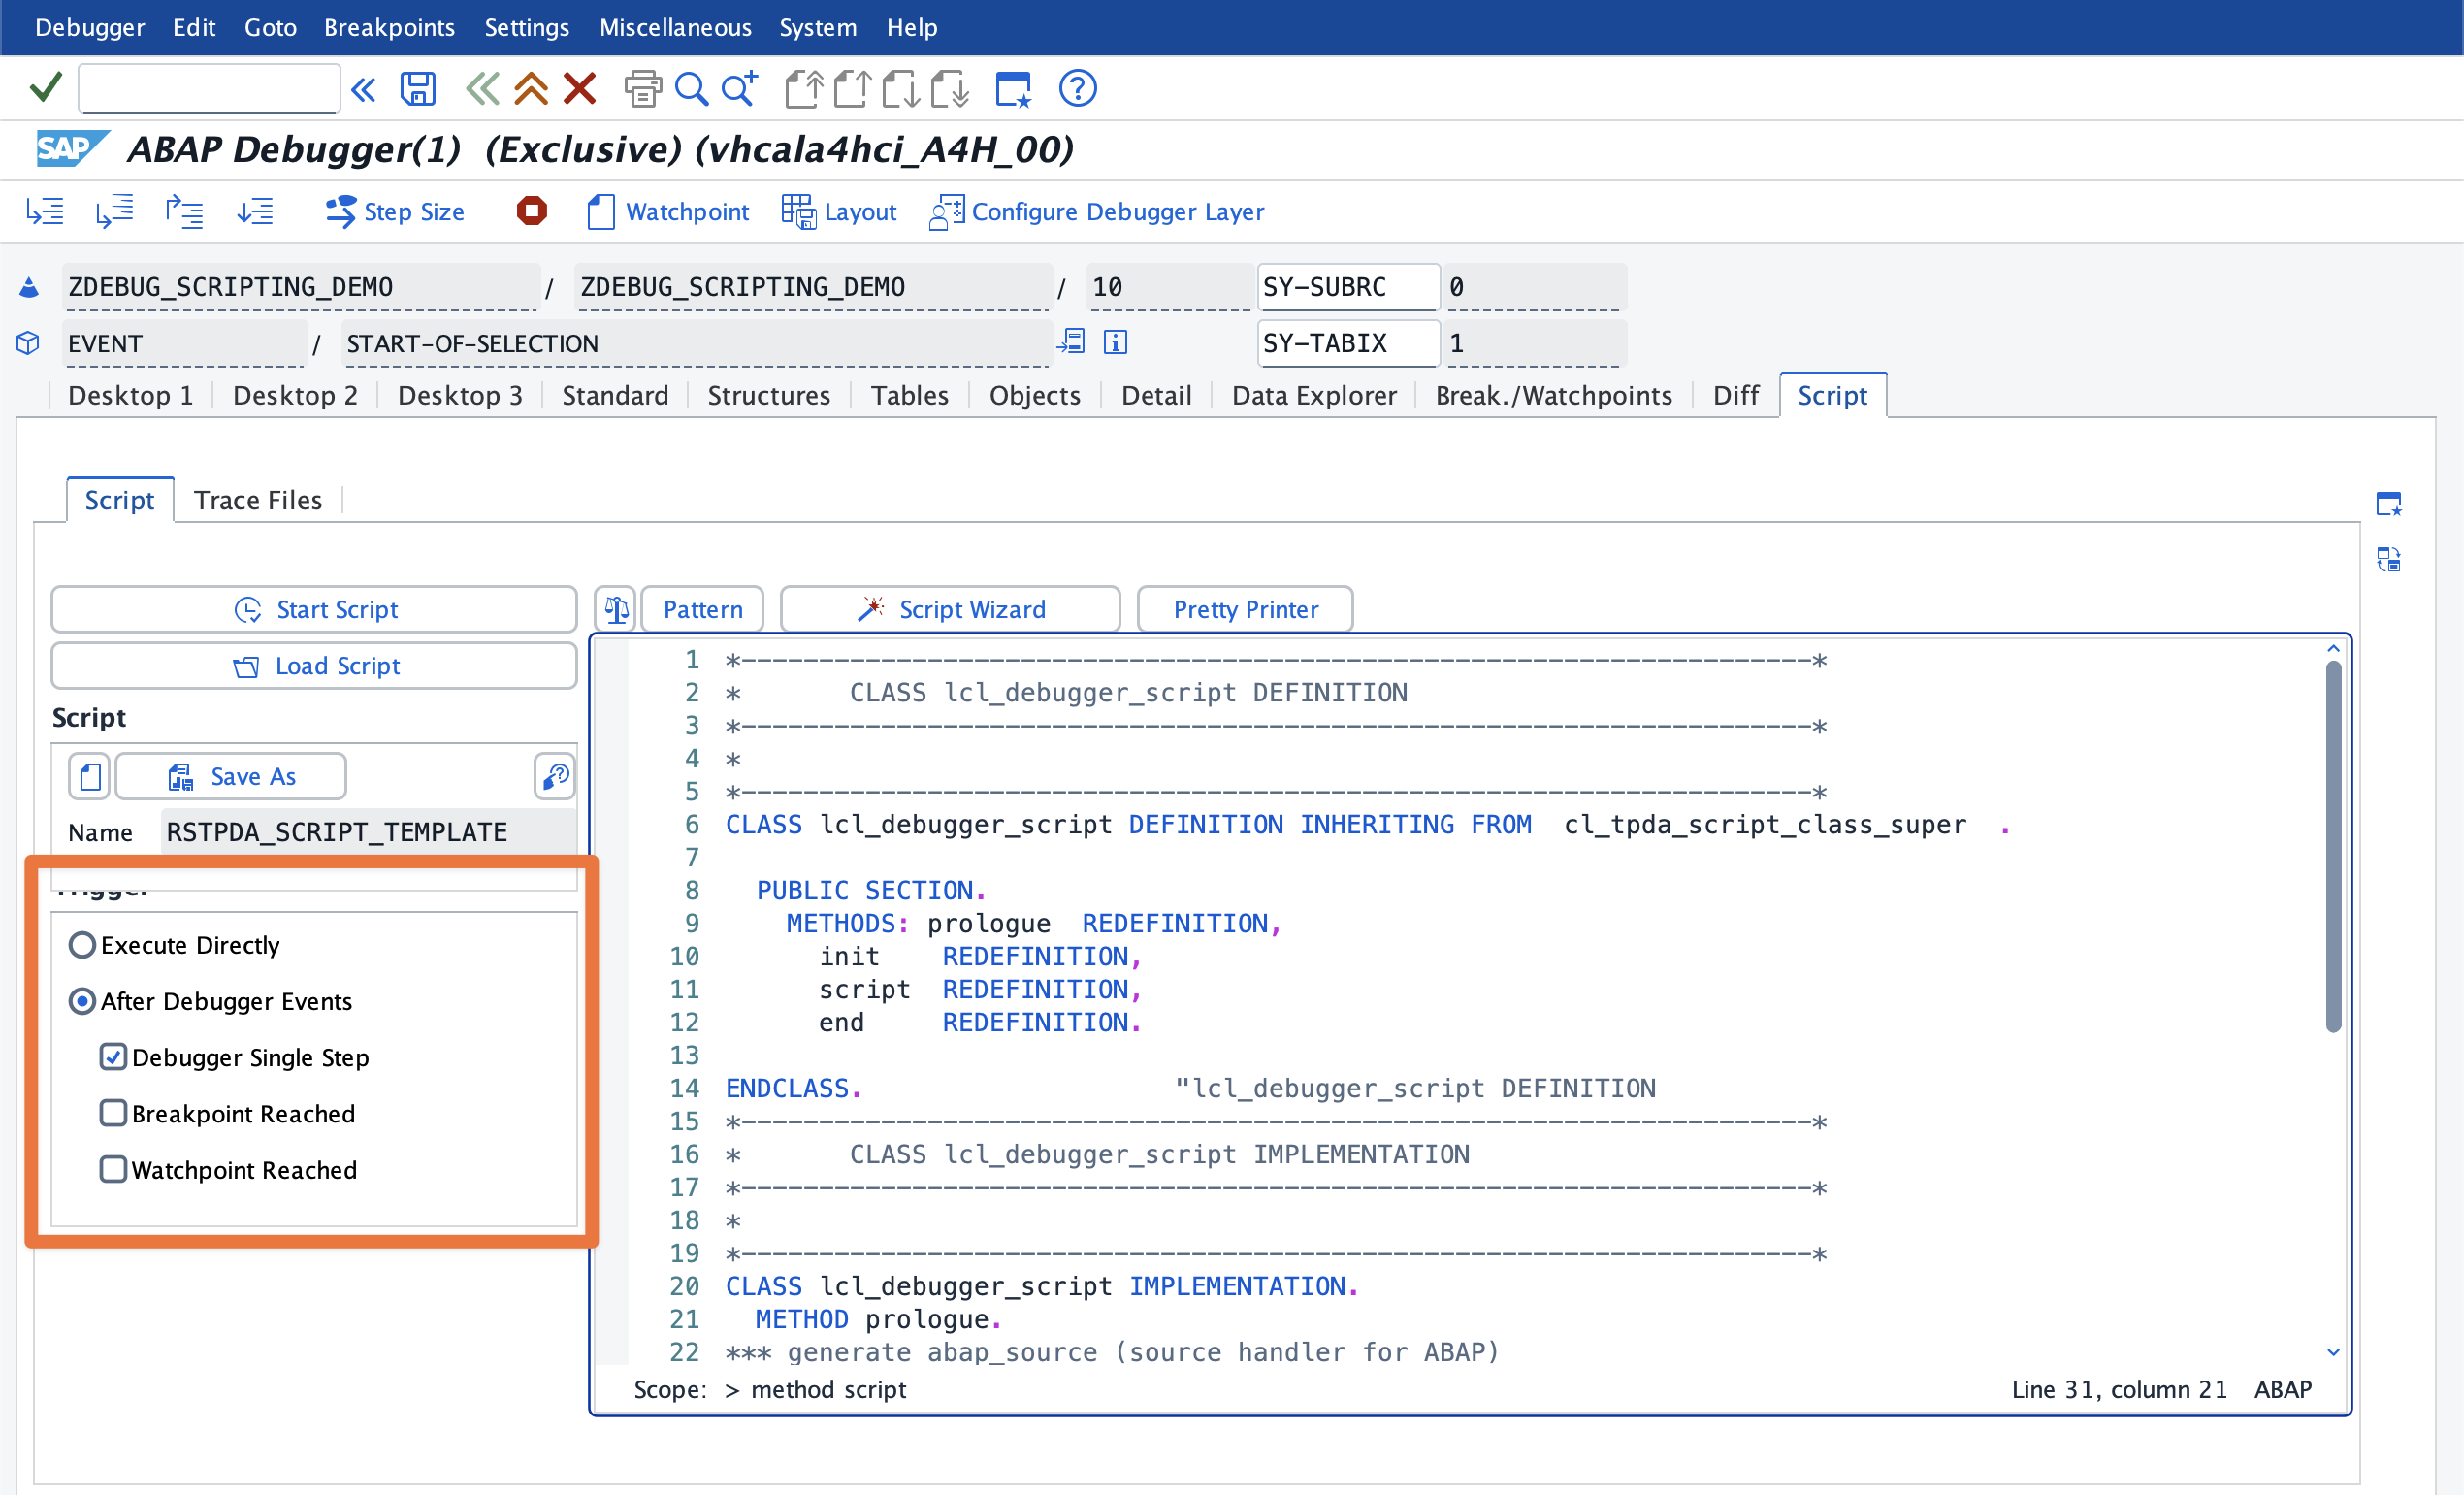The width and height of the screenshot is (2464, 1495).
Task: Click the Execute step-over debugger icon
Action: [x=115, y=211]
